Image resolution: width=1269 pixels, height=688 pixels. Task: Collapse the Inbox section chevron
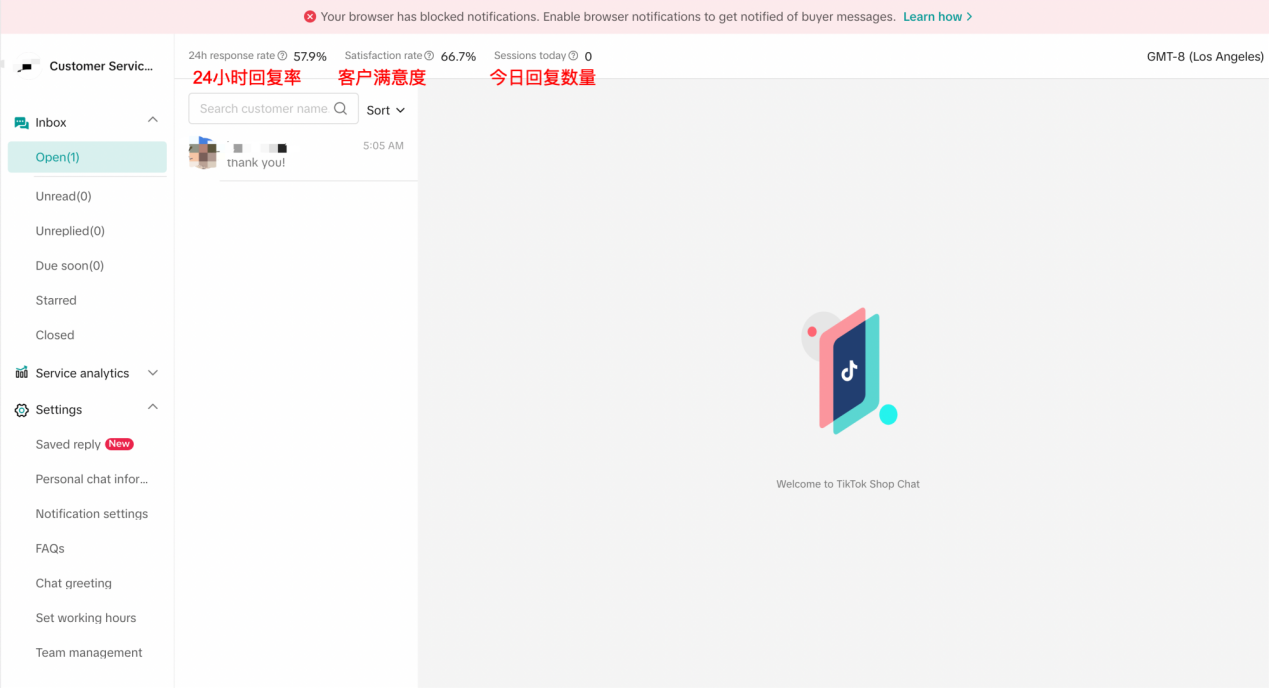pos(153,121)
